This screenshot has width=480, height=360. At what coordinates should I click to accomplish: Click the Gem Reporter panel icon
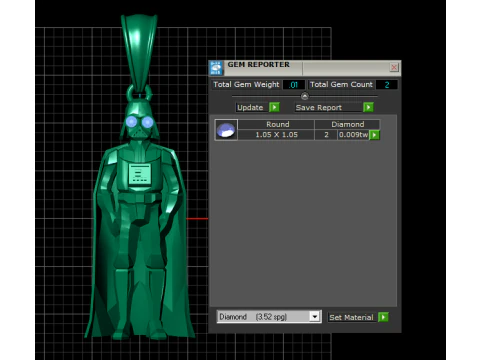pyautogui.click(x=216, y=68)
